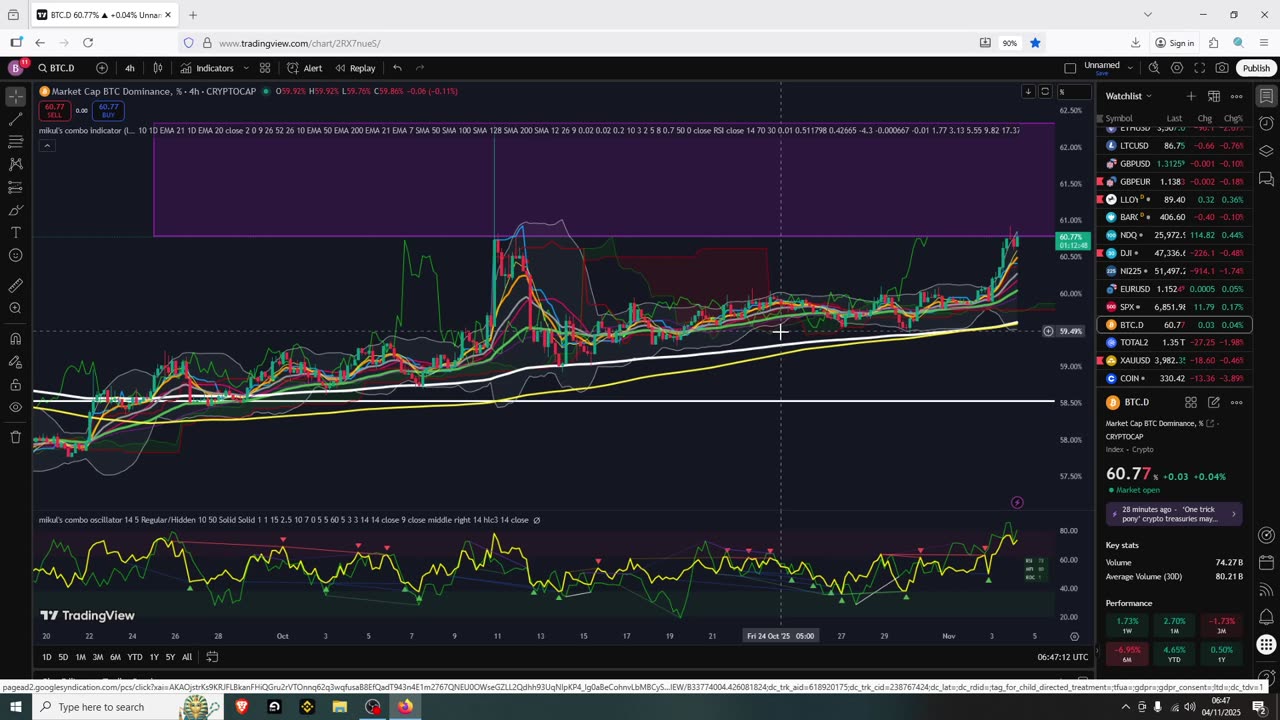Select the crosshair cursor tool
The height and width of the screenshot is (720, 1280).
16,97
